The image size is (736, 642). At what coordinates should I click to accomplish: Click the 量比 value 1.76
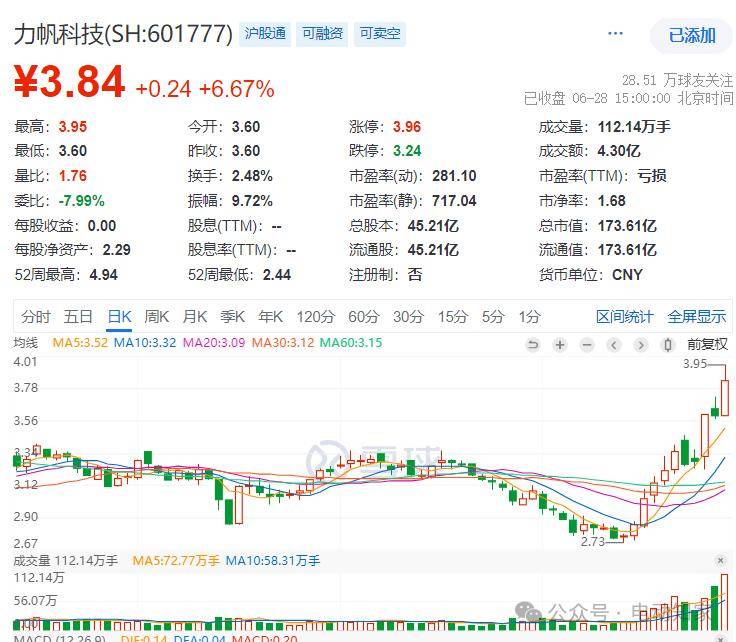click(x=73, y=176)
